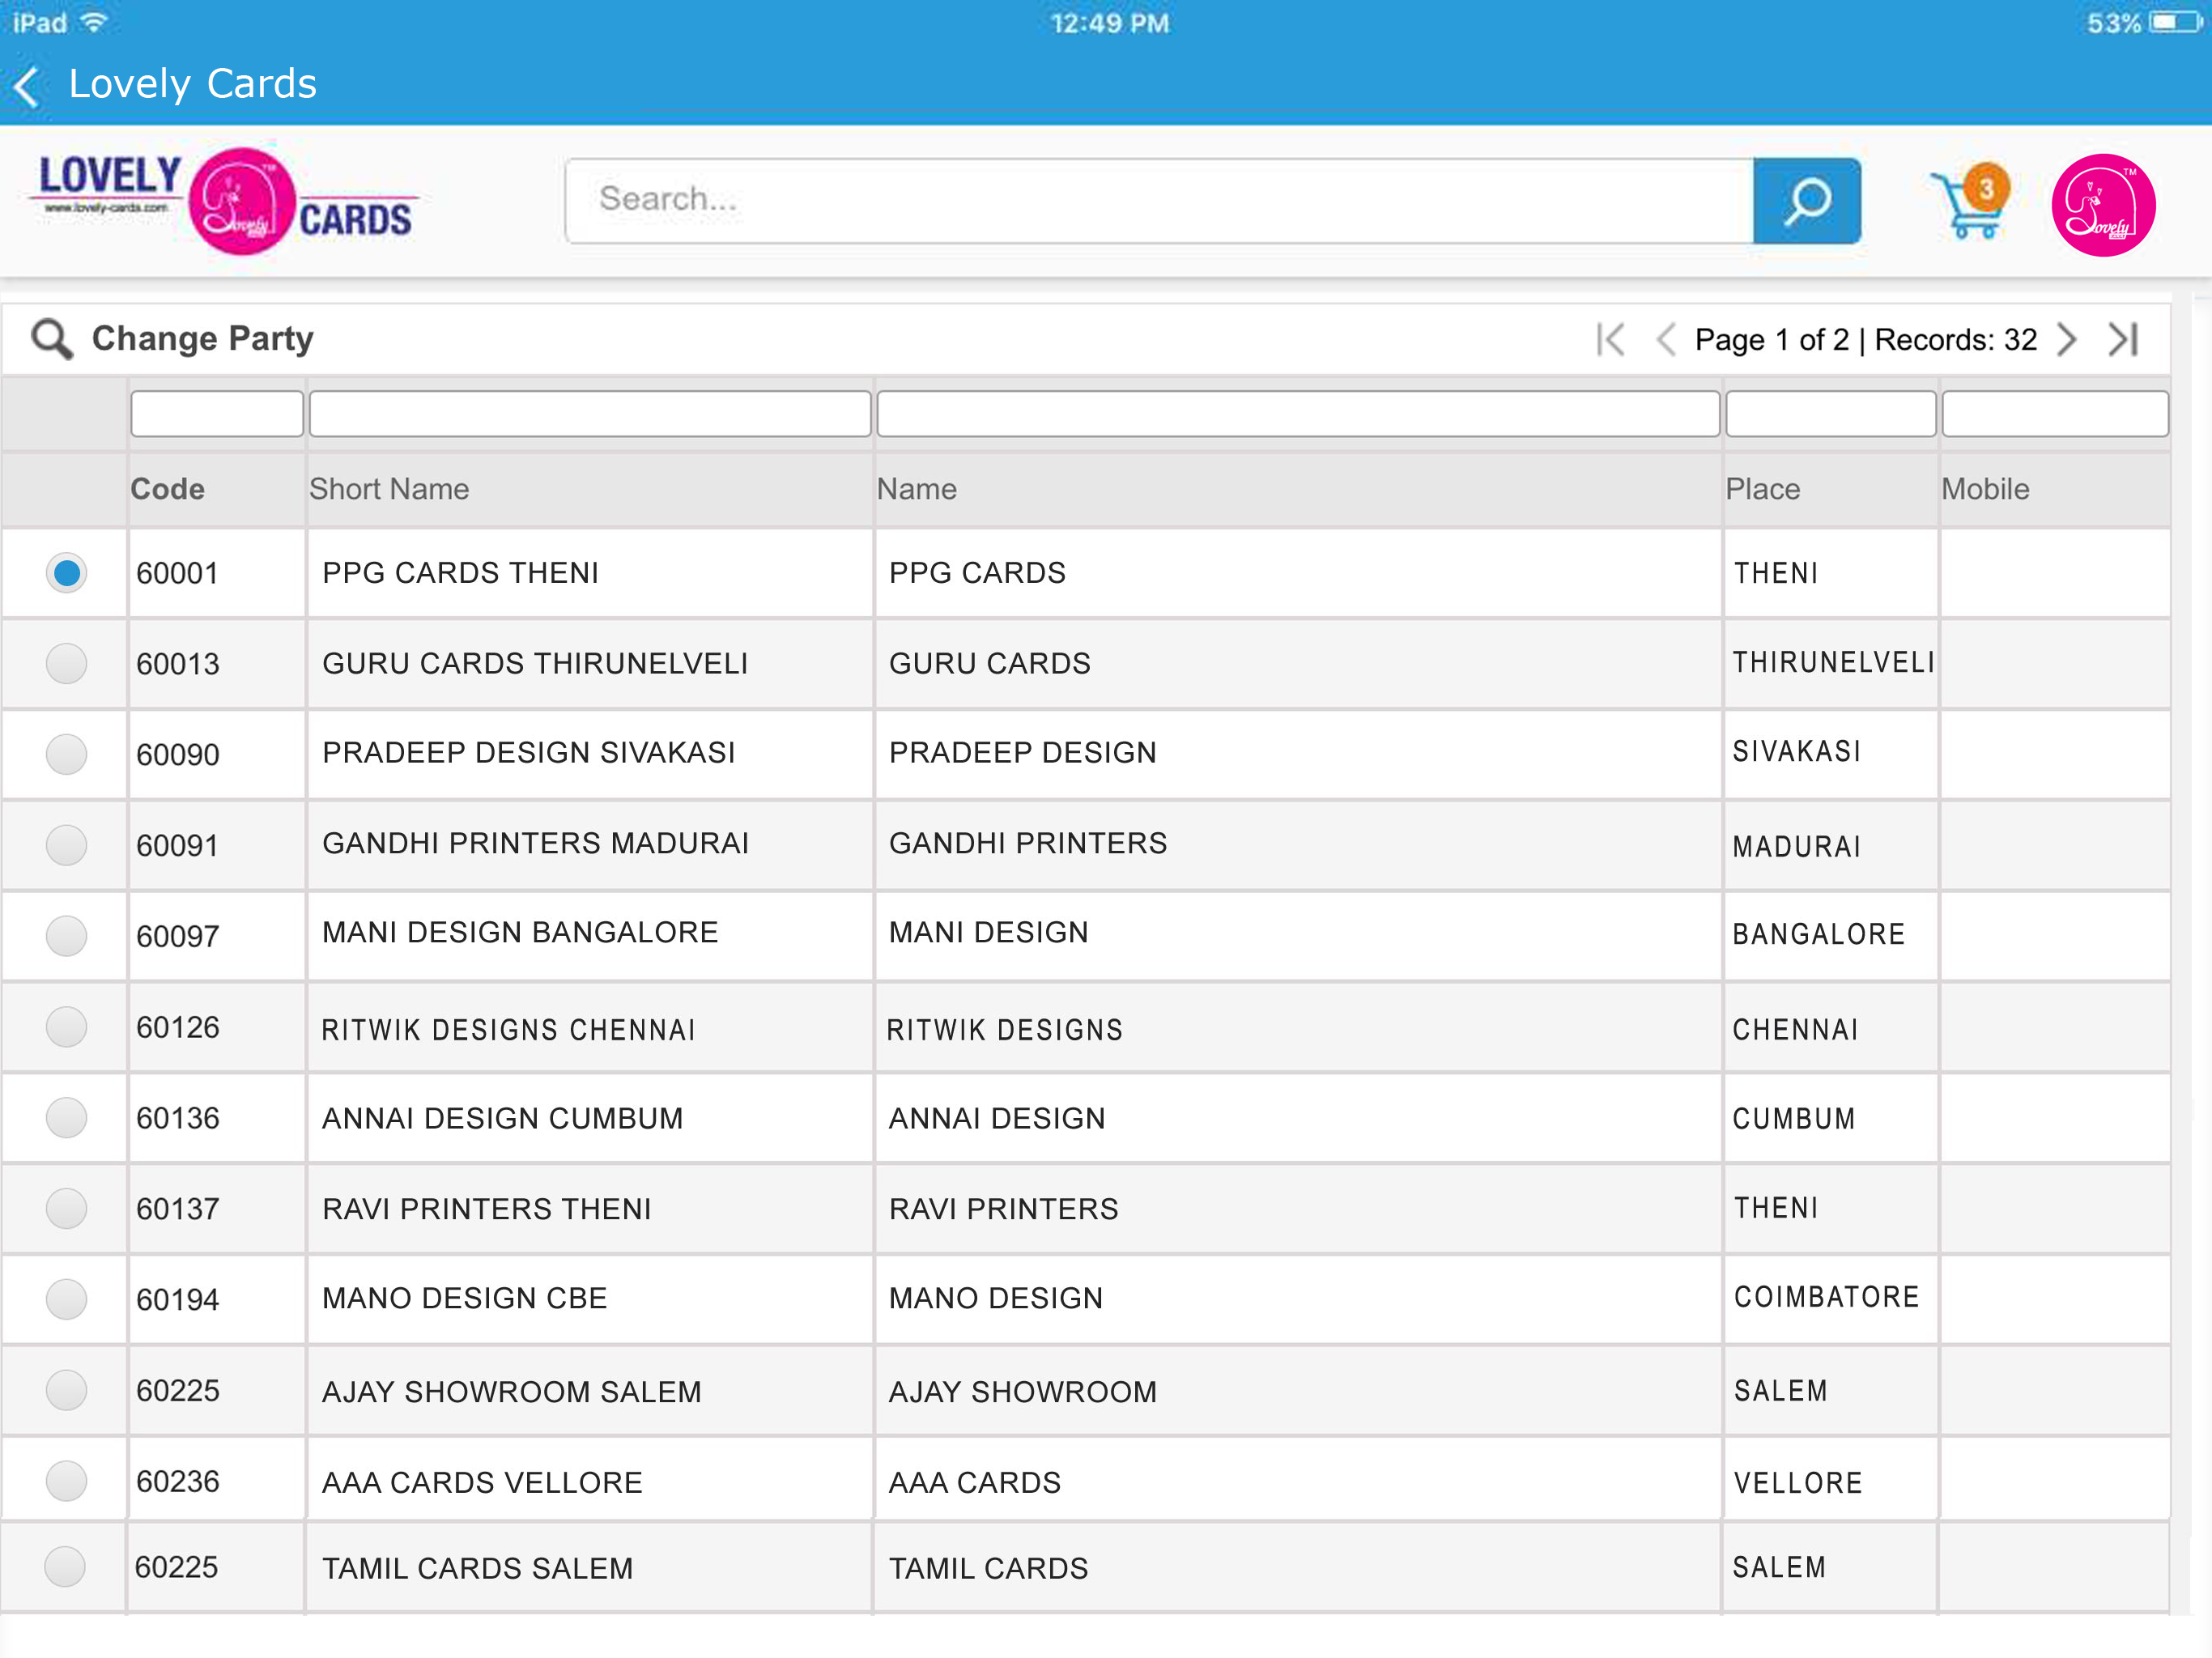Click the Change Party heading text

(202, 339)
